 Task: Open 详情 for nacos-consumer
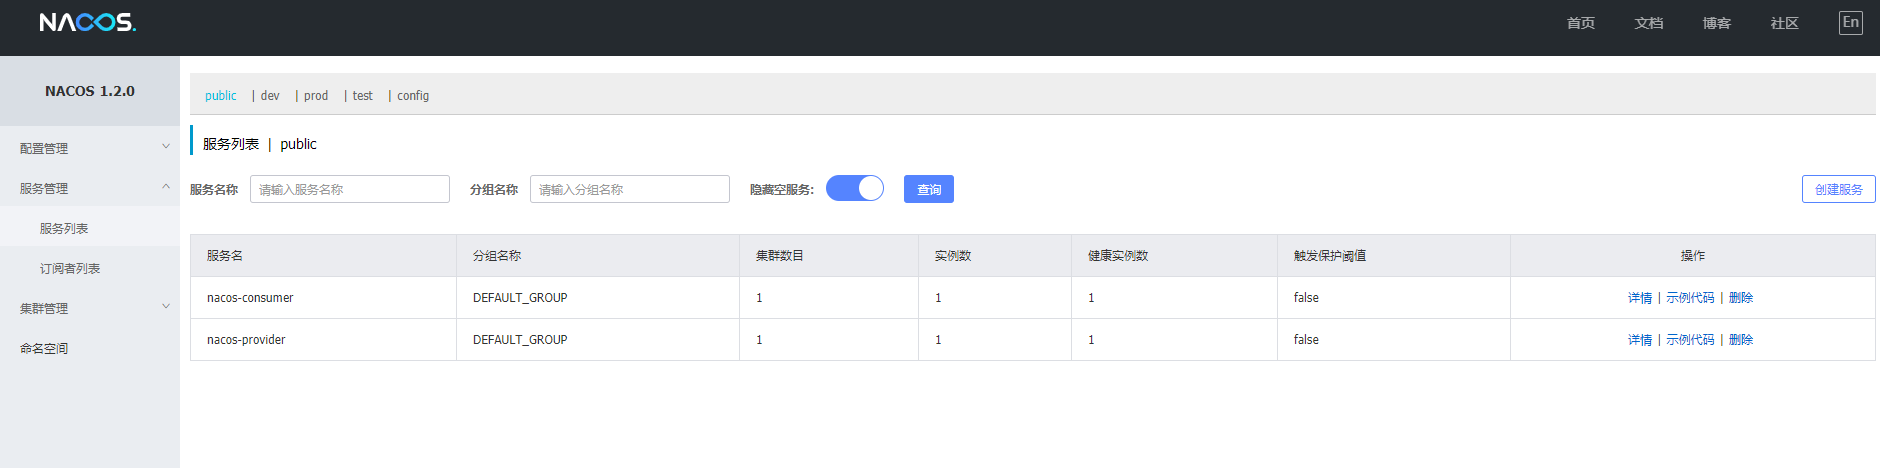tap(1640, 298)
